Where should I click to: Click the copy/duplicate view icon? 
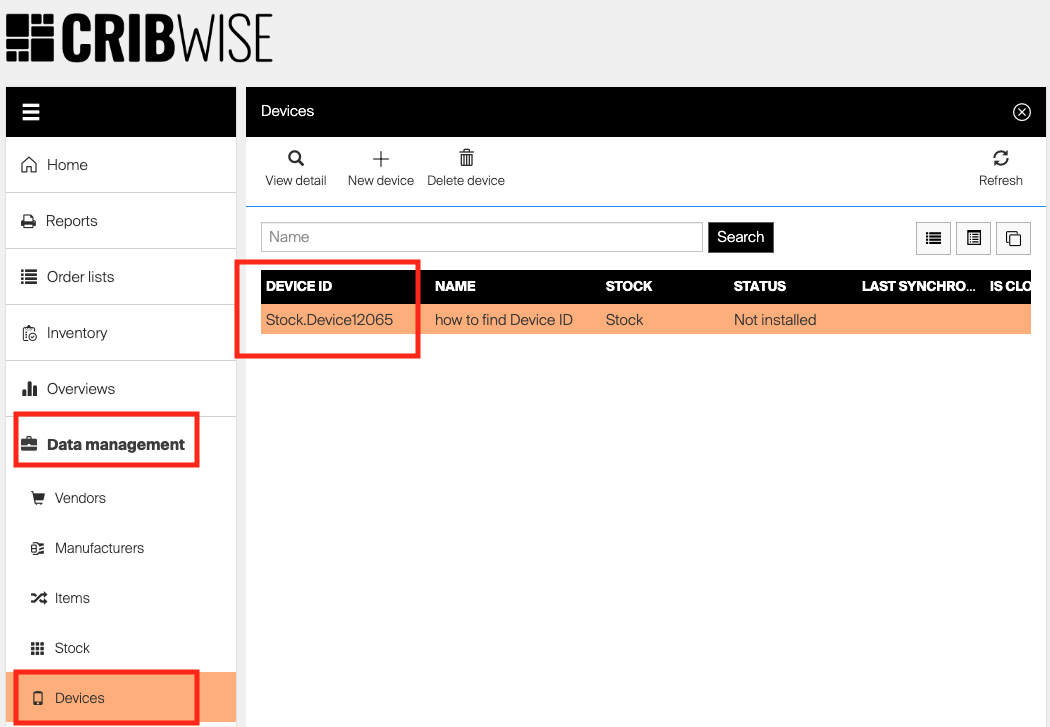coord(1013,238)
